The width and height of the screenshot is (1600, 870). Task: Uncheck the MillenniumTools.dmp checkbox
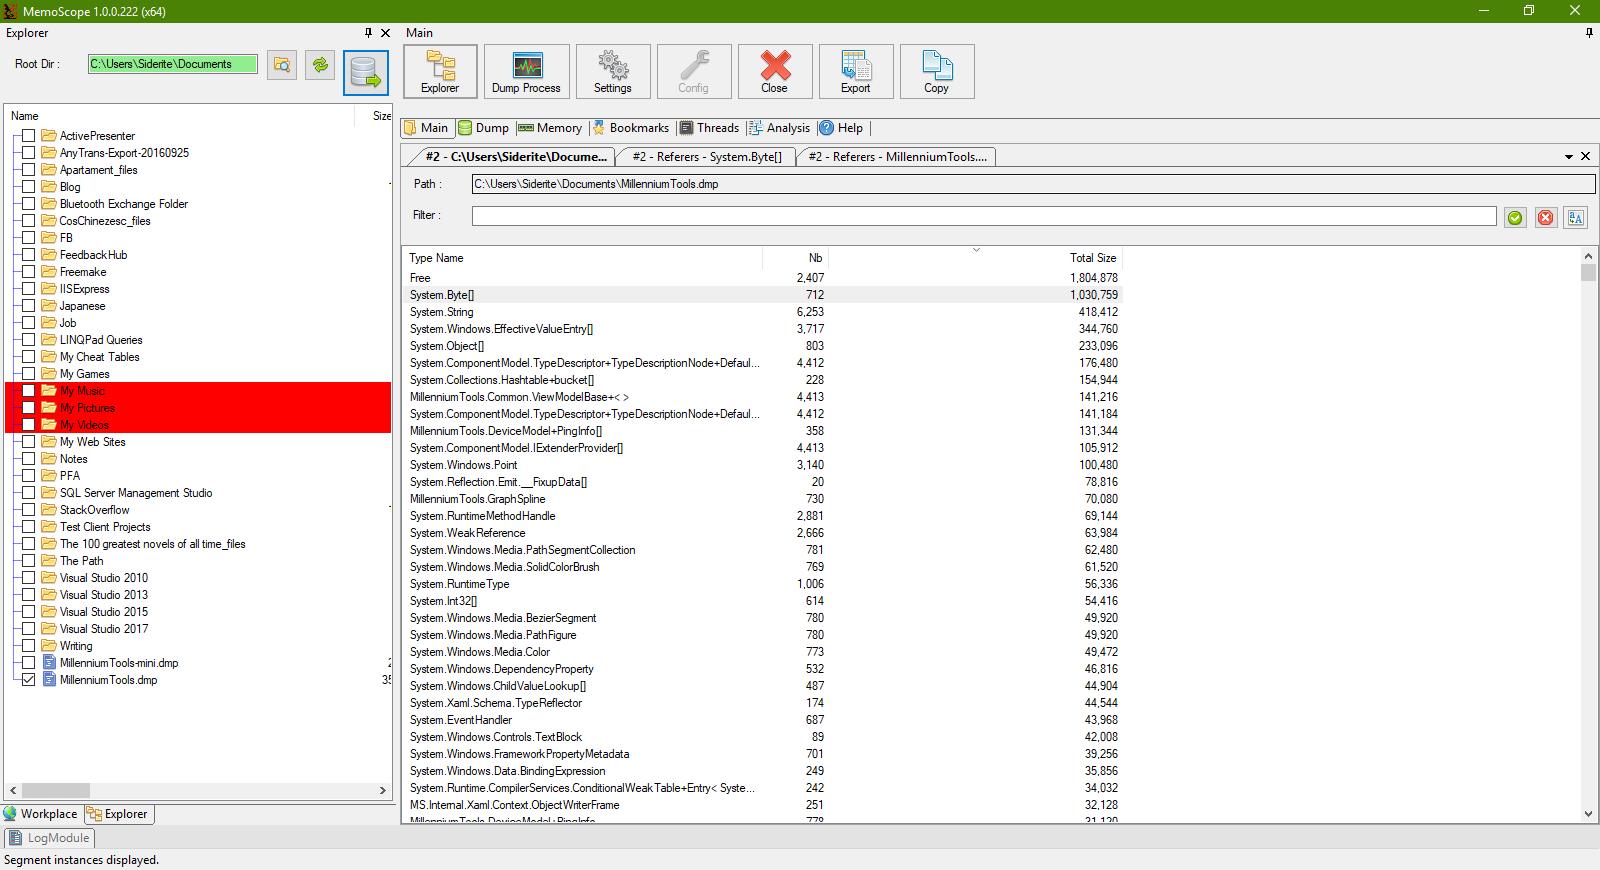[29, 680]
